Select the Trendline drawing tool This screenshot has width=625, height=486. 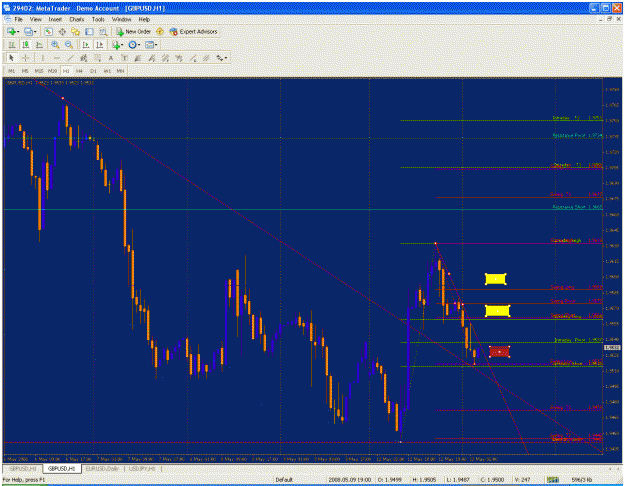tap(70, 58)
